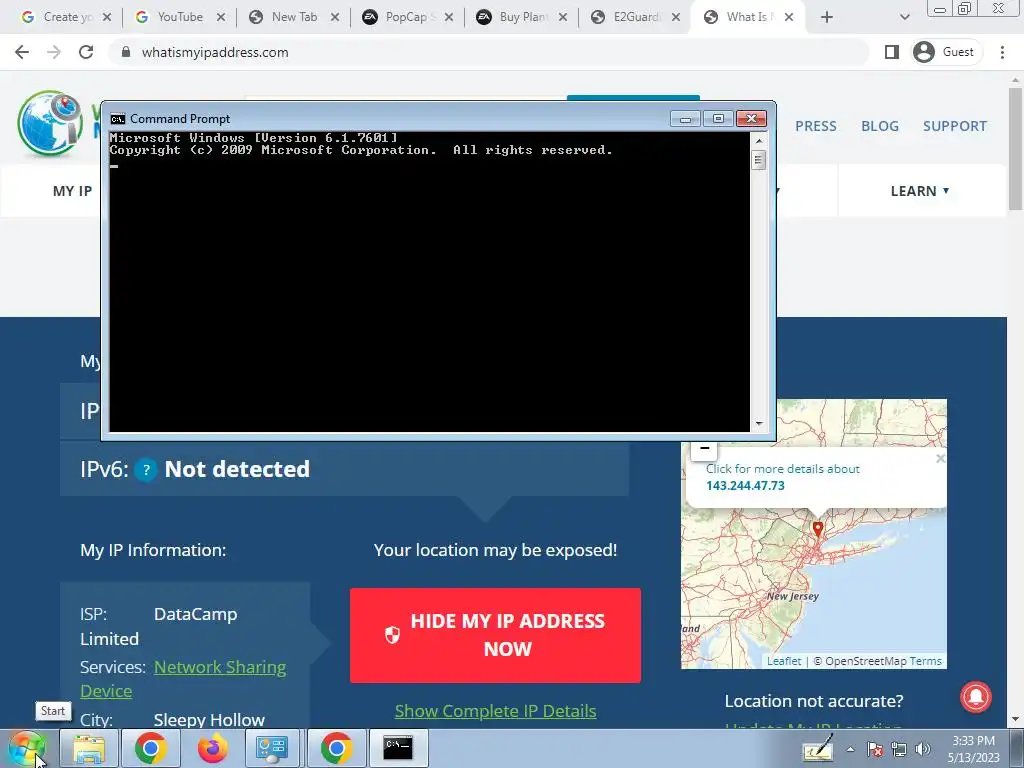Click the Command Prompt title bar icon

[118, 119]
